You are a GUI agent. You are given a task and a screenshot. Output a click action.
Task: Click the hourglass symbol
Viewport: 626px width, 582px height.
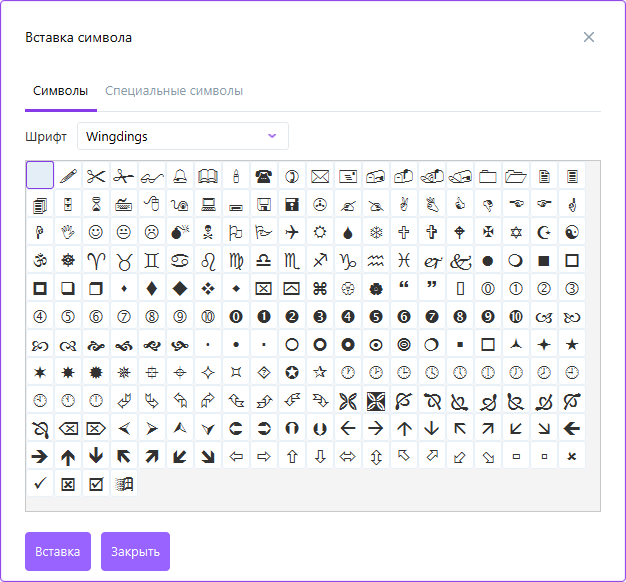click(96, 204)
